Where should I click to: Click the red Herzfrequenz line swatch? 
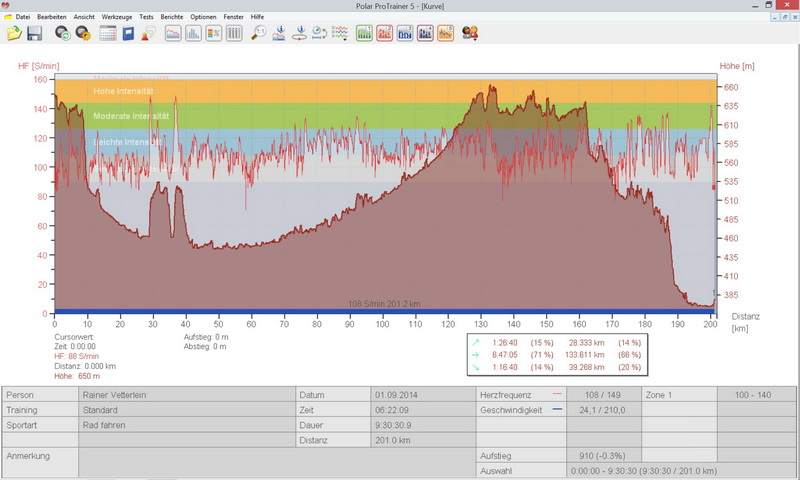tap(557, 394)
